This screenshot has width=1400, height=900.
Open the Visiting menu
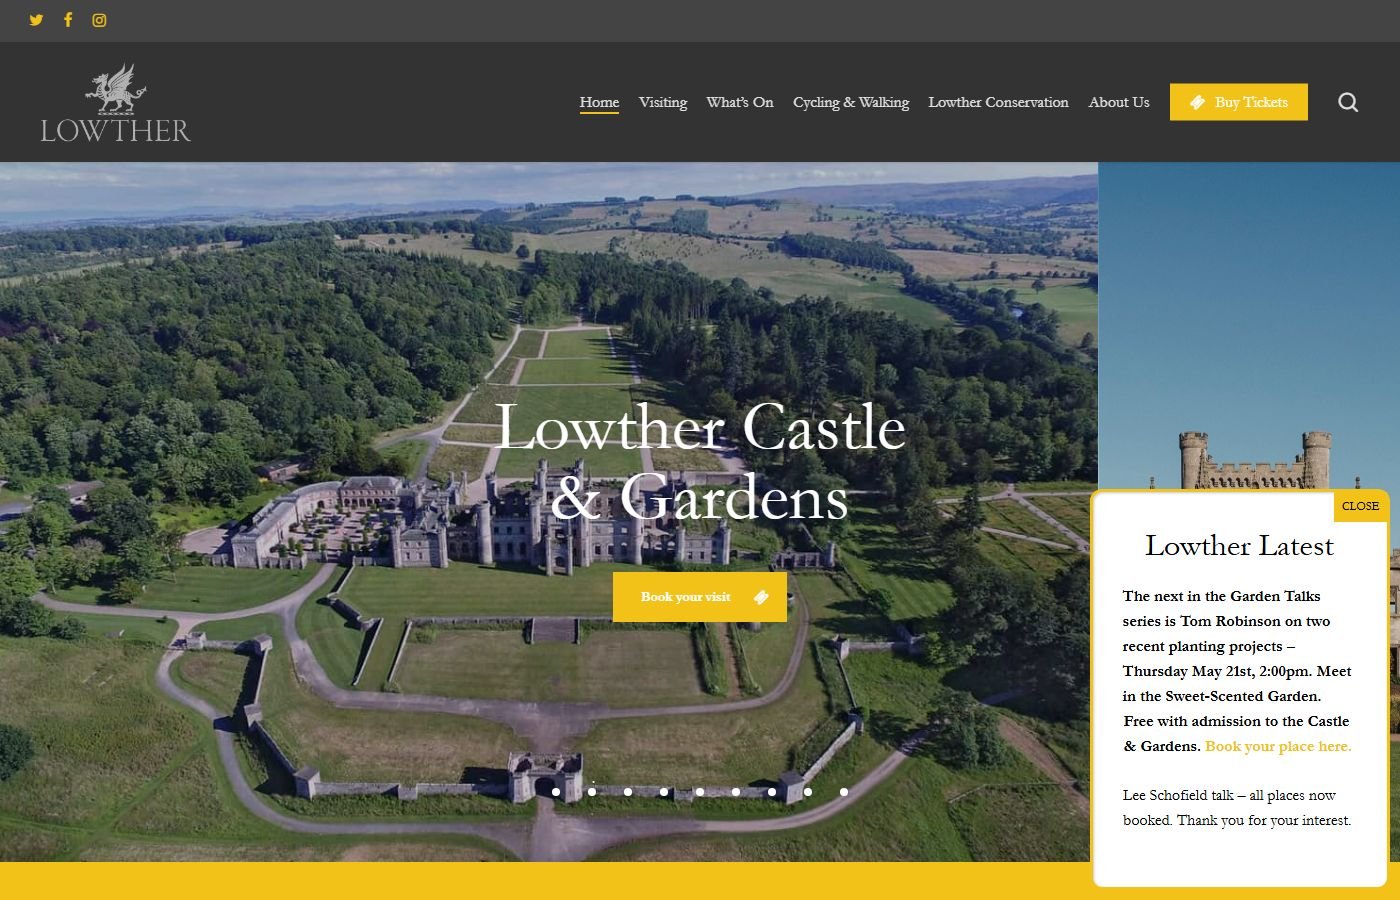(663, 102)
